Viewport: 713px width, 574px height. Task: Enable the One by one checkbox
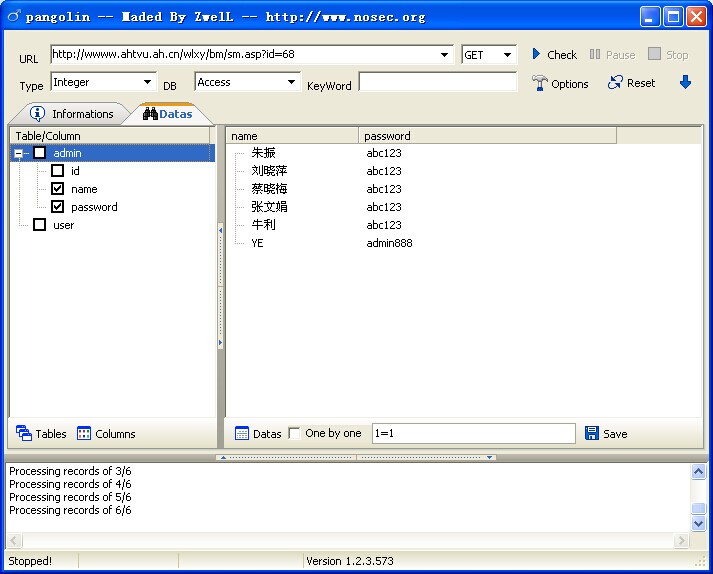click(x=294, y=433)
